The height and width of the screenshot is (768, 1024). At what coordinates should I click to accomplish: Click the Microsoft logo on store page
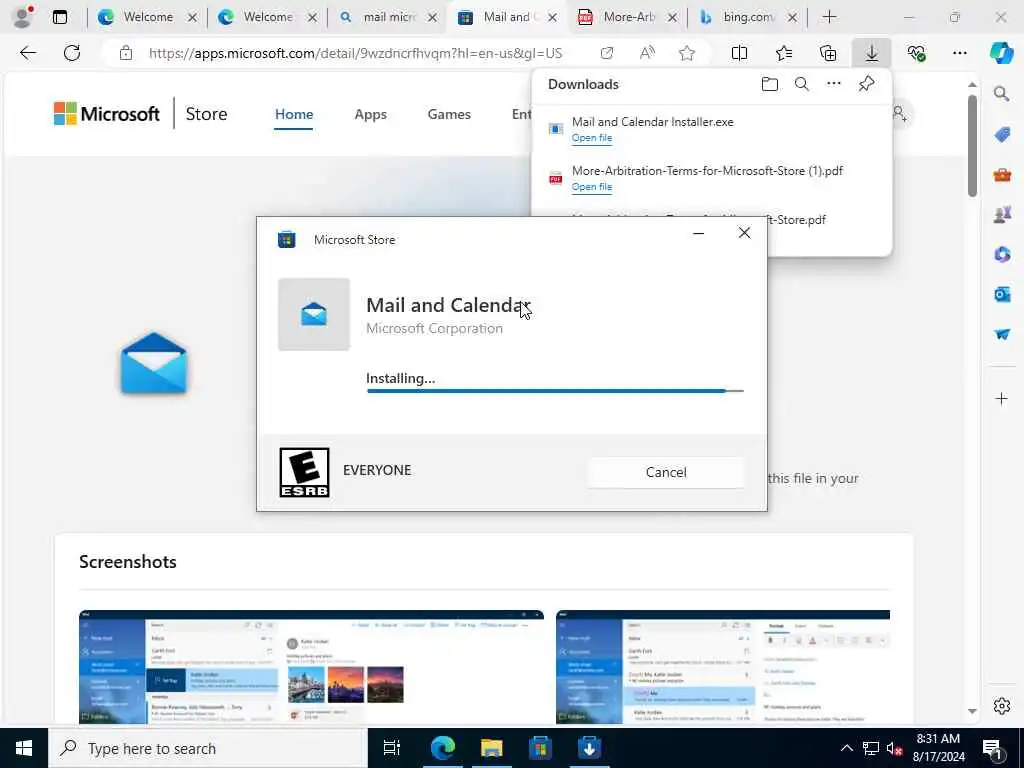click(106, 114)
